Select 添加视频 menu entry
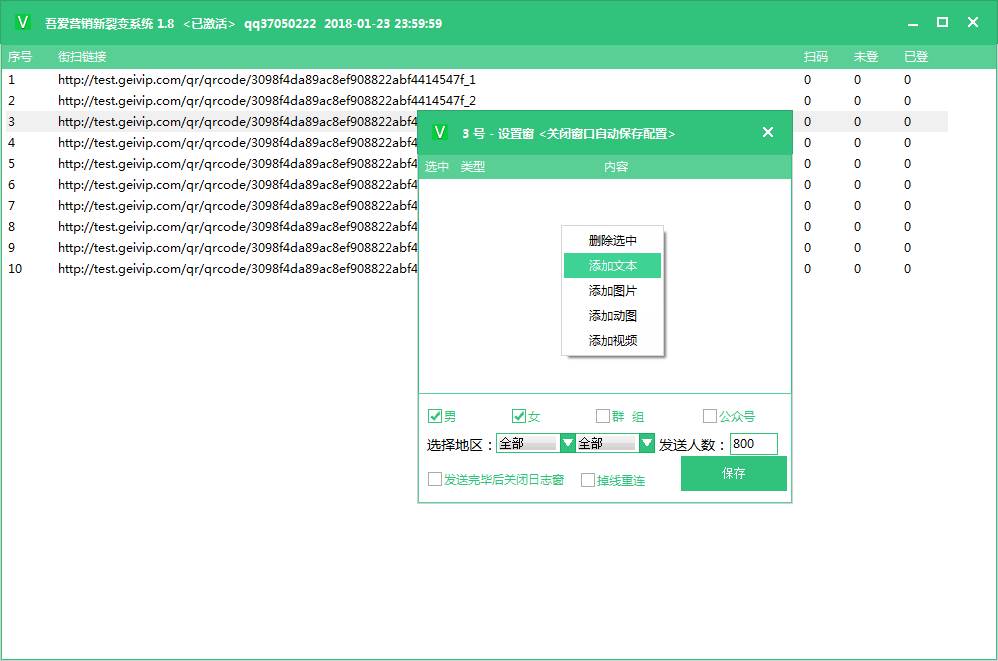 click(612, 340)
